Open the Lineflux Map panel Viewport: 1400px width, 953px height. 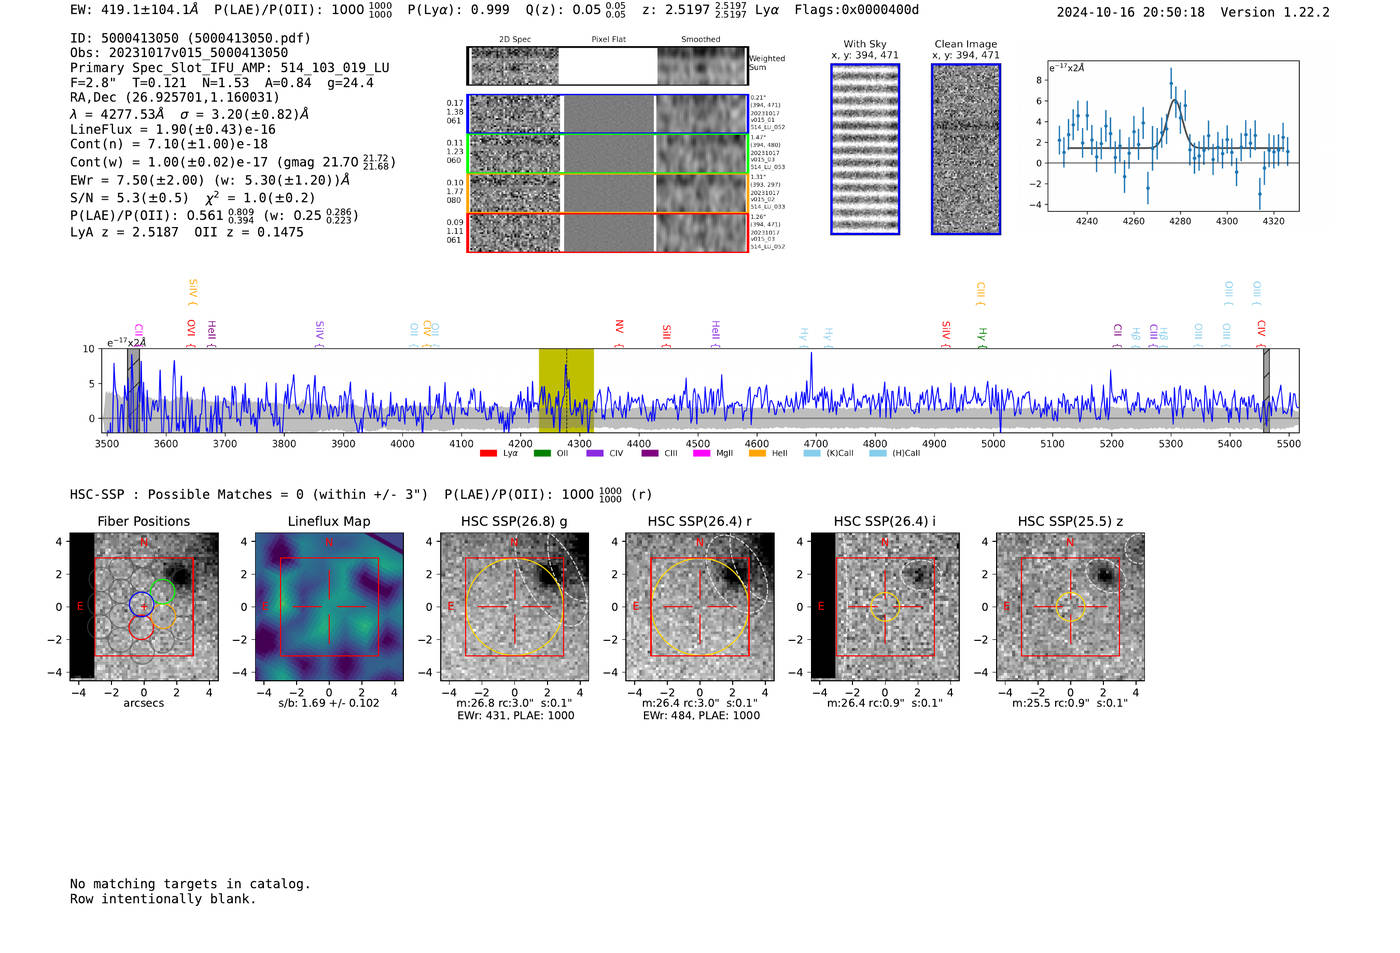(329, 607)
